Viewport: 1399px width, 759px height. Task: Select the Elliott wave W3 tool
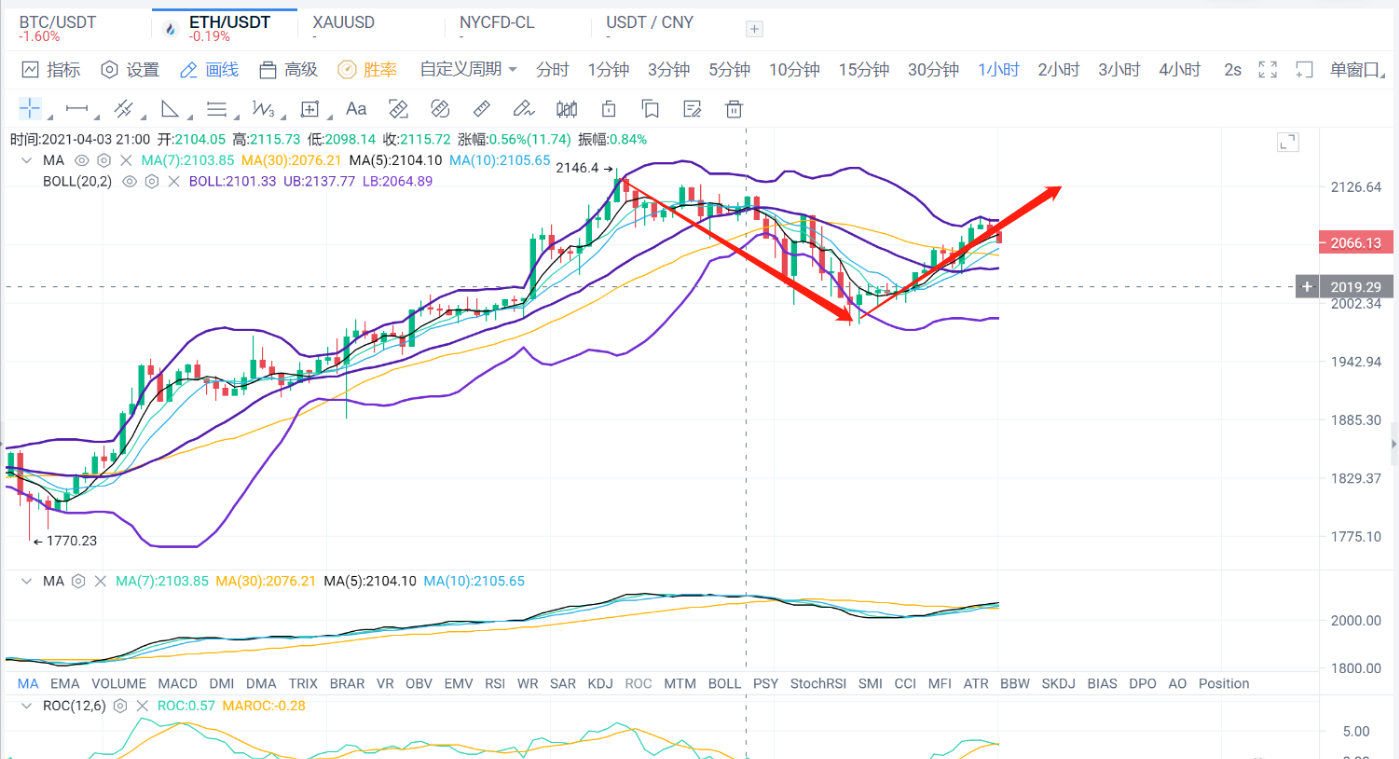(x=263, y=109)
